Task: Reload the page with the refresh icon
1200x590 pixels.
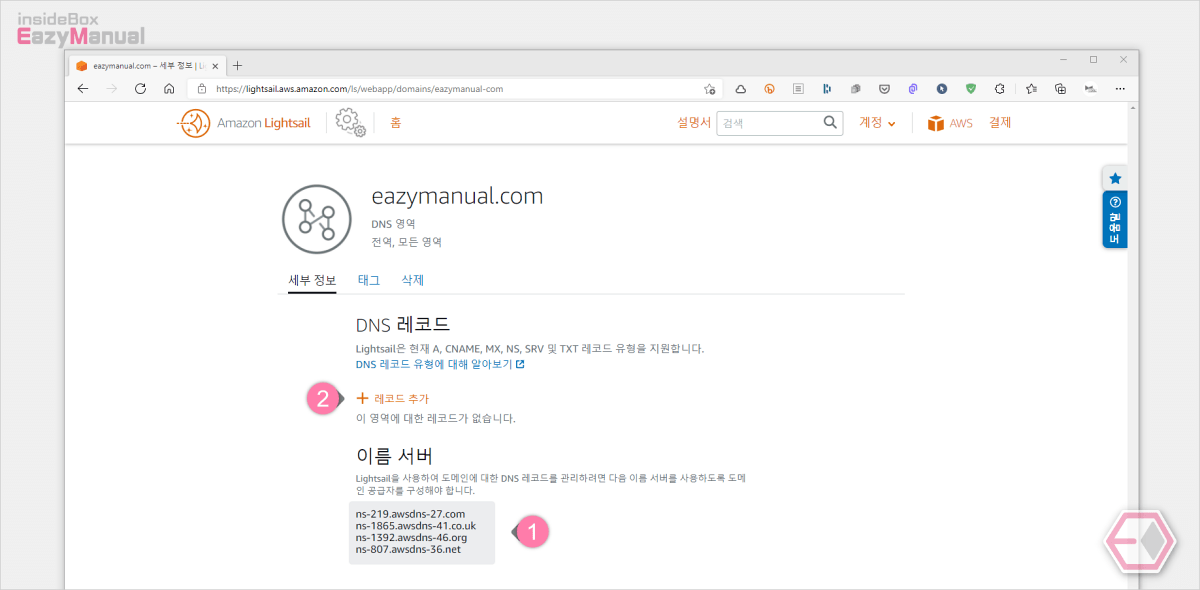Action: point(141,88)
